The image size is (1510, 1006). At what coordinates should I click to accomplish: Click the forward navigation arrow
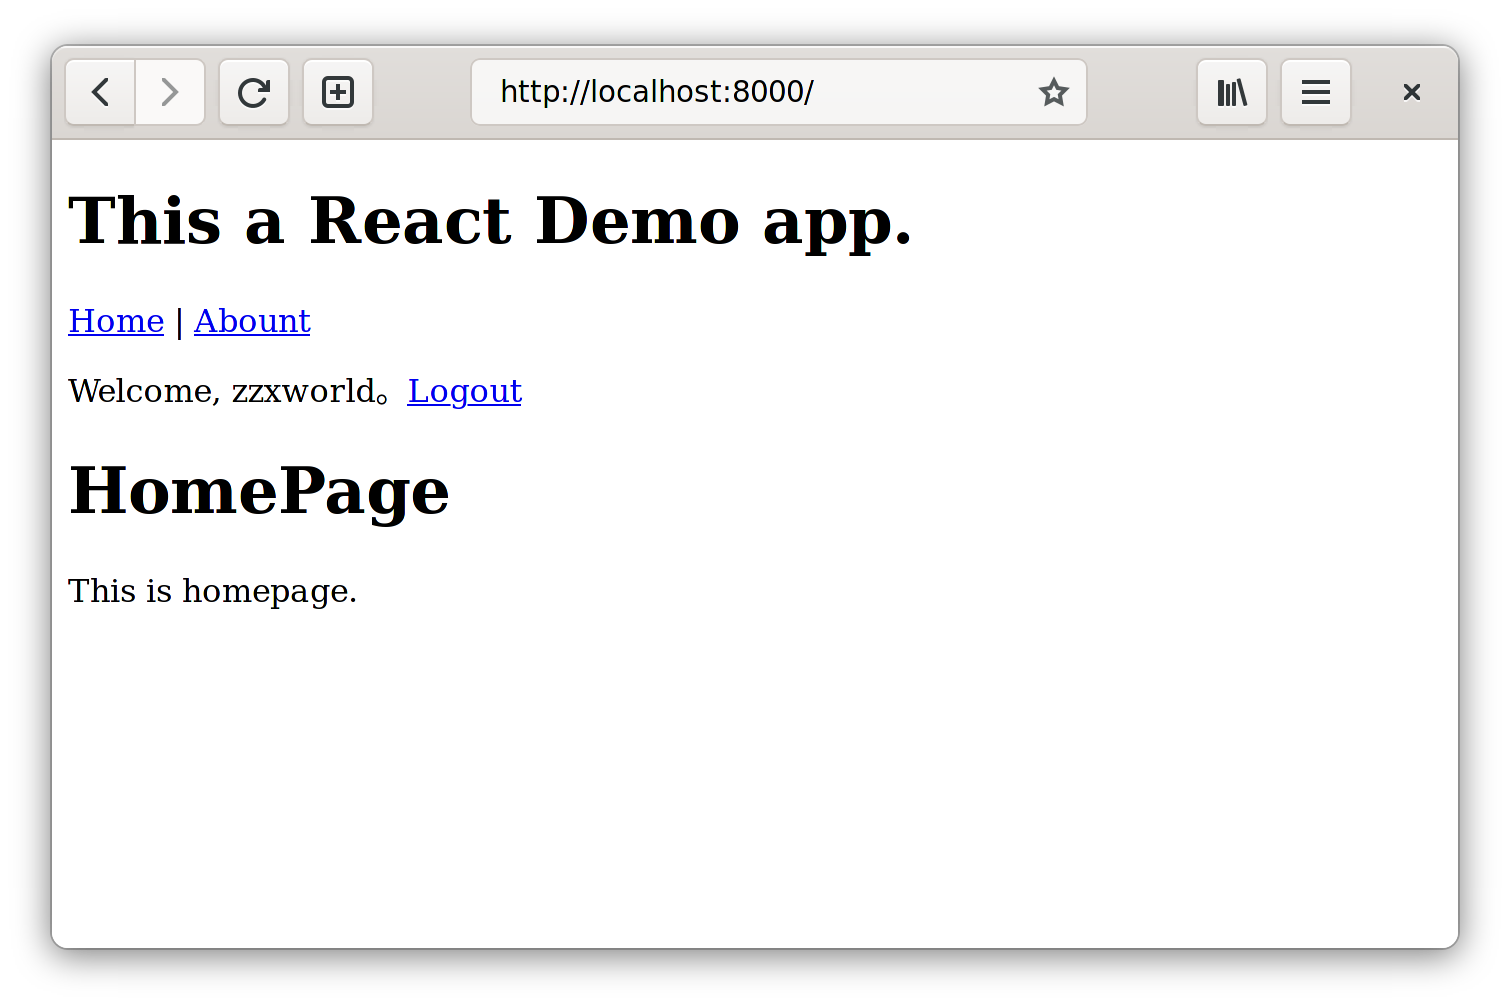tap(170, 92)
